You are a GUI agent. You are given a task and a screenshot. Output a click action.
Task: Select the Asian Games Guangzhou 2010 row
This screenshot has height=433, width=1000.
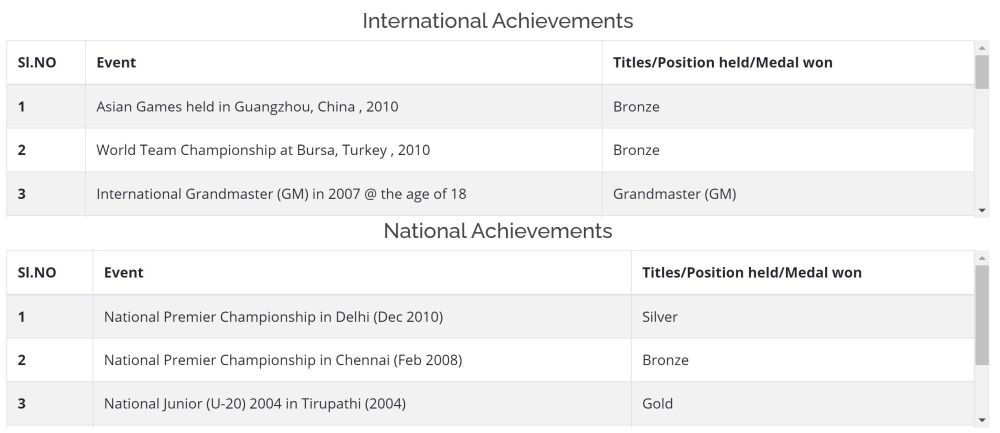tap(247, 107)
